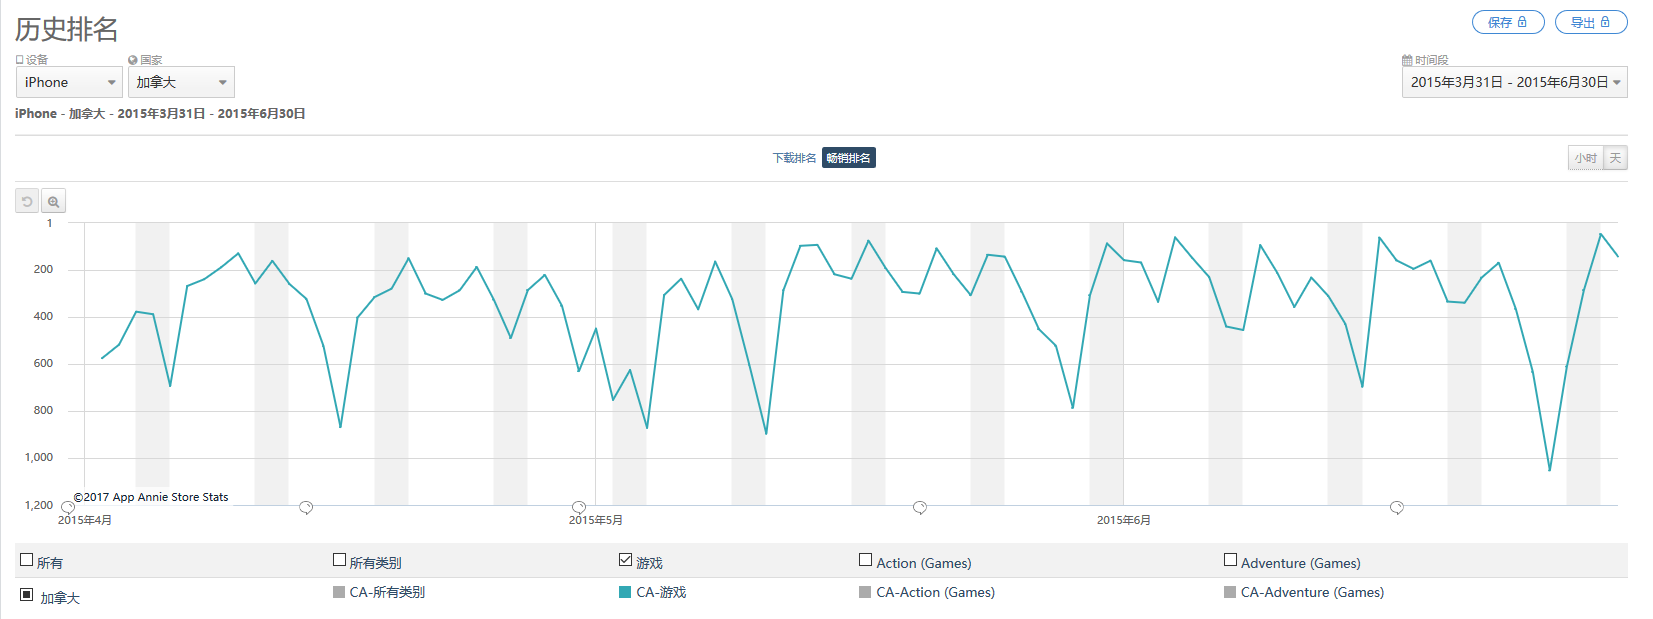Enable the Action (Games) checkbox

click(x=865, y=560)
